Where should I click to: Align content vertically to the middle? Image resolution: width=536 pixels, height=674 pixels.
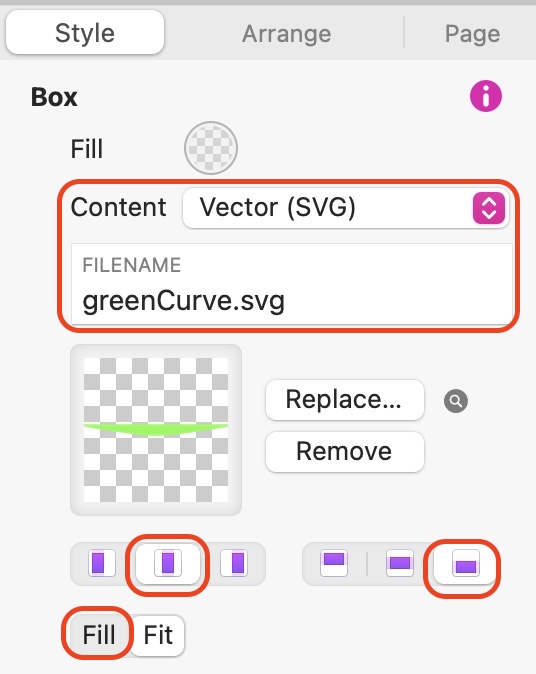pyautogui.click(x=400, y=563)
